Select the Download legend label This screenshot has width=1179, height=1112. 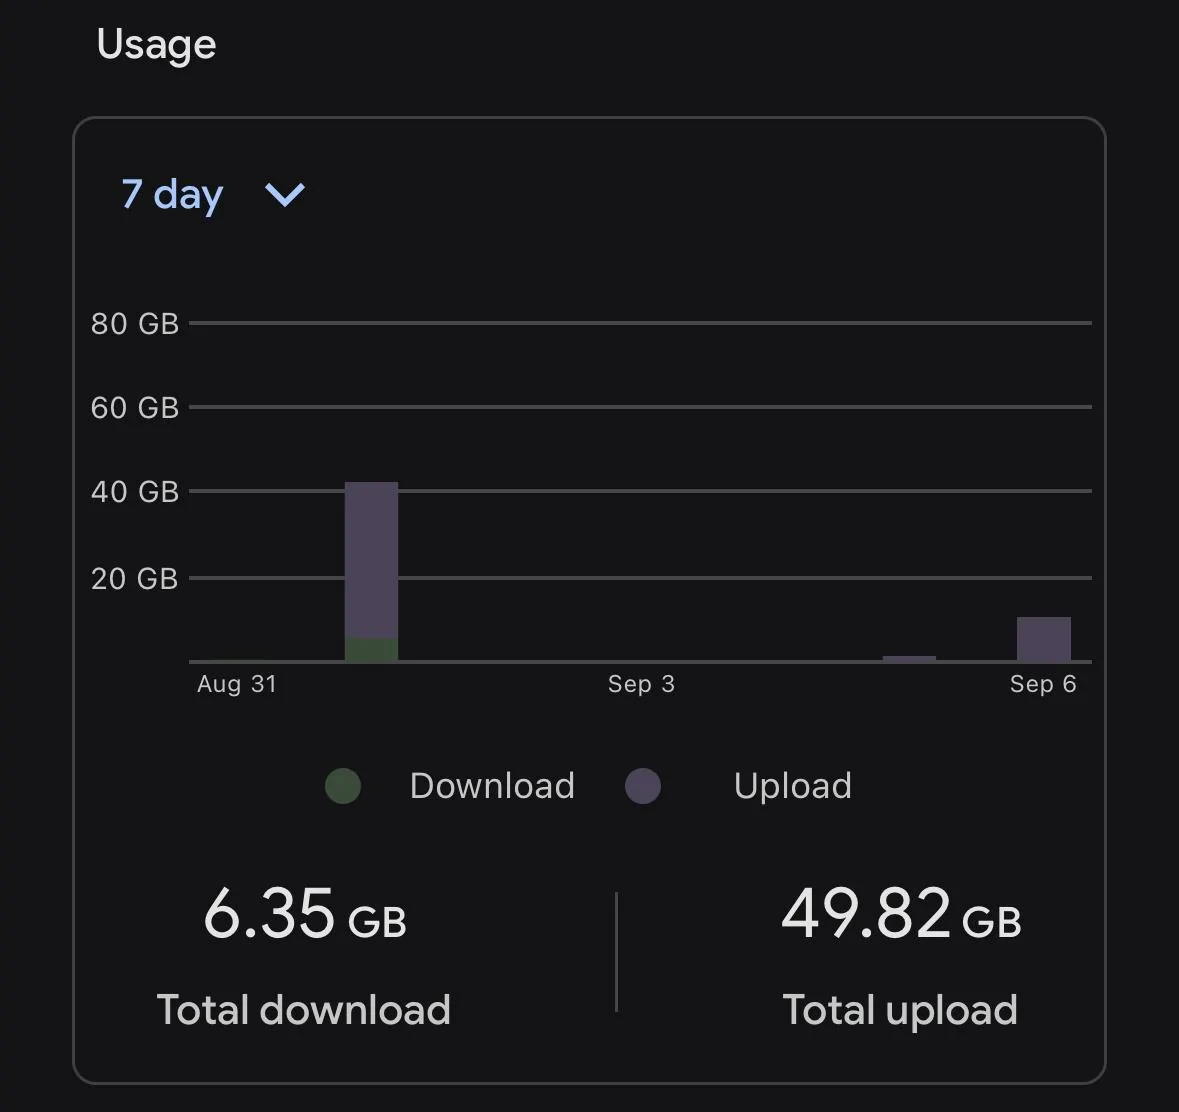pyautogui.click(x=493, y=786)
